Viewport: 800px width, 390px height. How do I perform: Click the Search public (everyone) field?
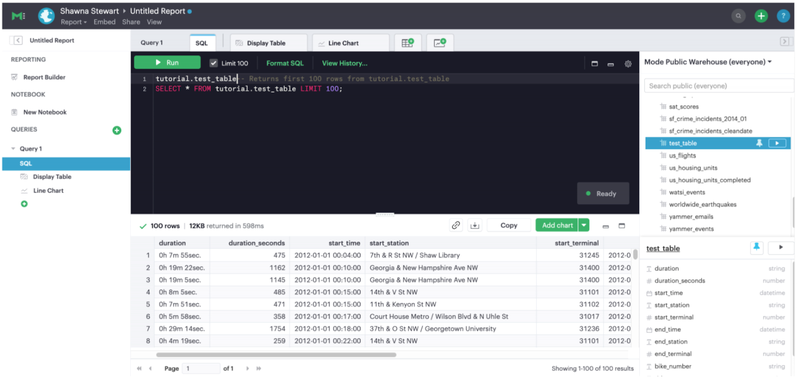click(x=719, y=86)
